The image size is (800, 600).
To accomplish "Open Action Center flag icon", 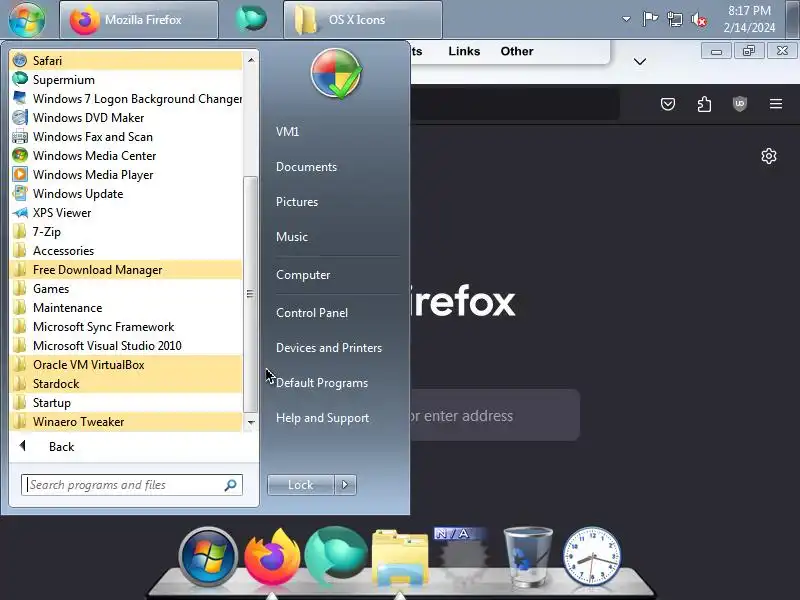I will [x=649, y=19].
